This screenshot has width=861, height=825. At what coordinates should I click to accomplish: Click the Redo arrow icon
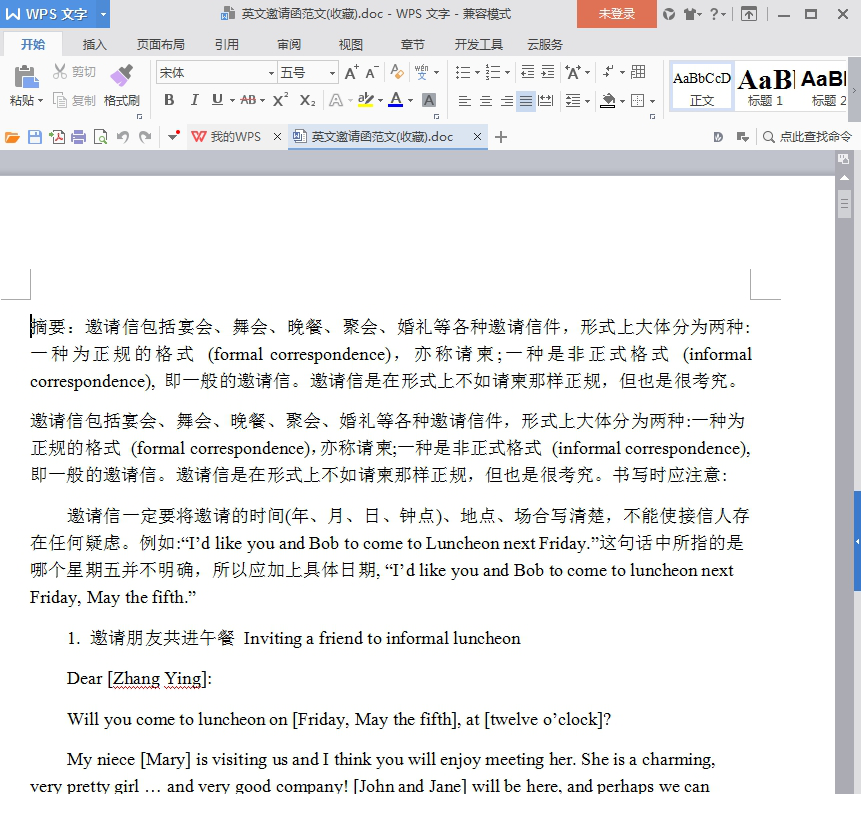click(145, 137)
